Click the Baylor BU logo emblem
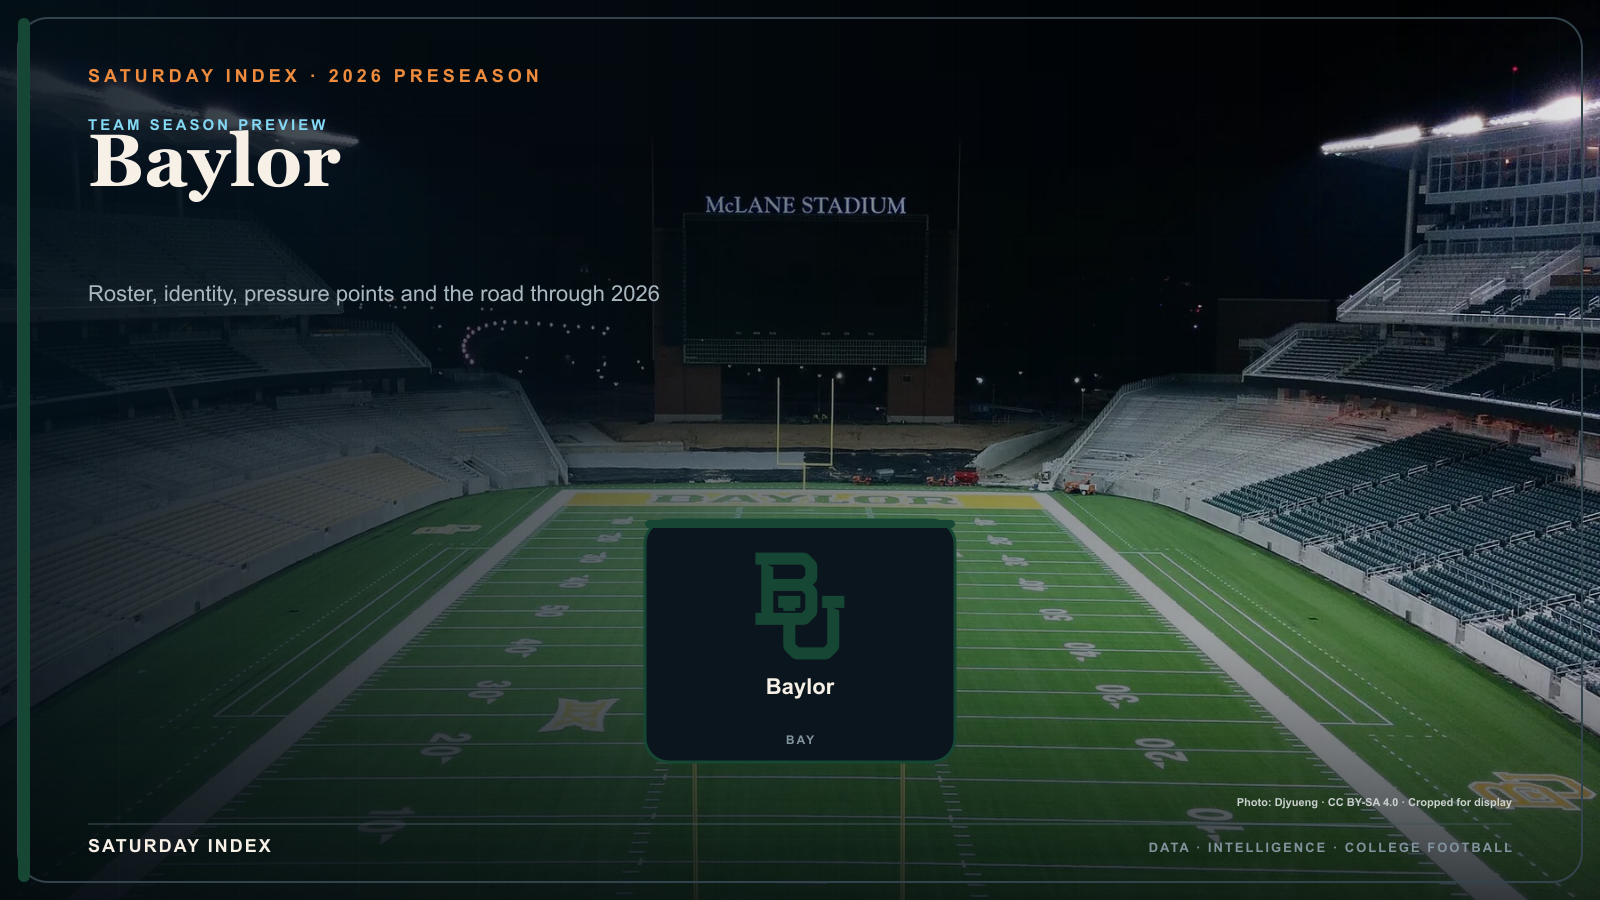This screenshot has width=1600, height=900. point(800,606)
